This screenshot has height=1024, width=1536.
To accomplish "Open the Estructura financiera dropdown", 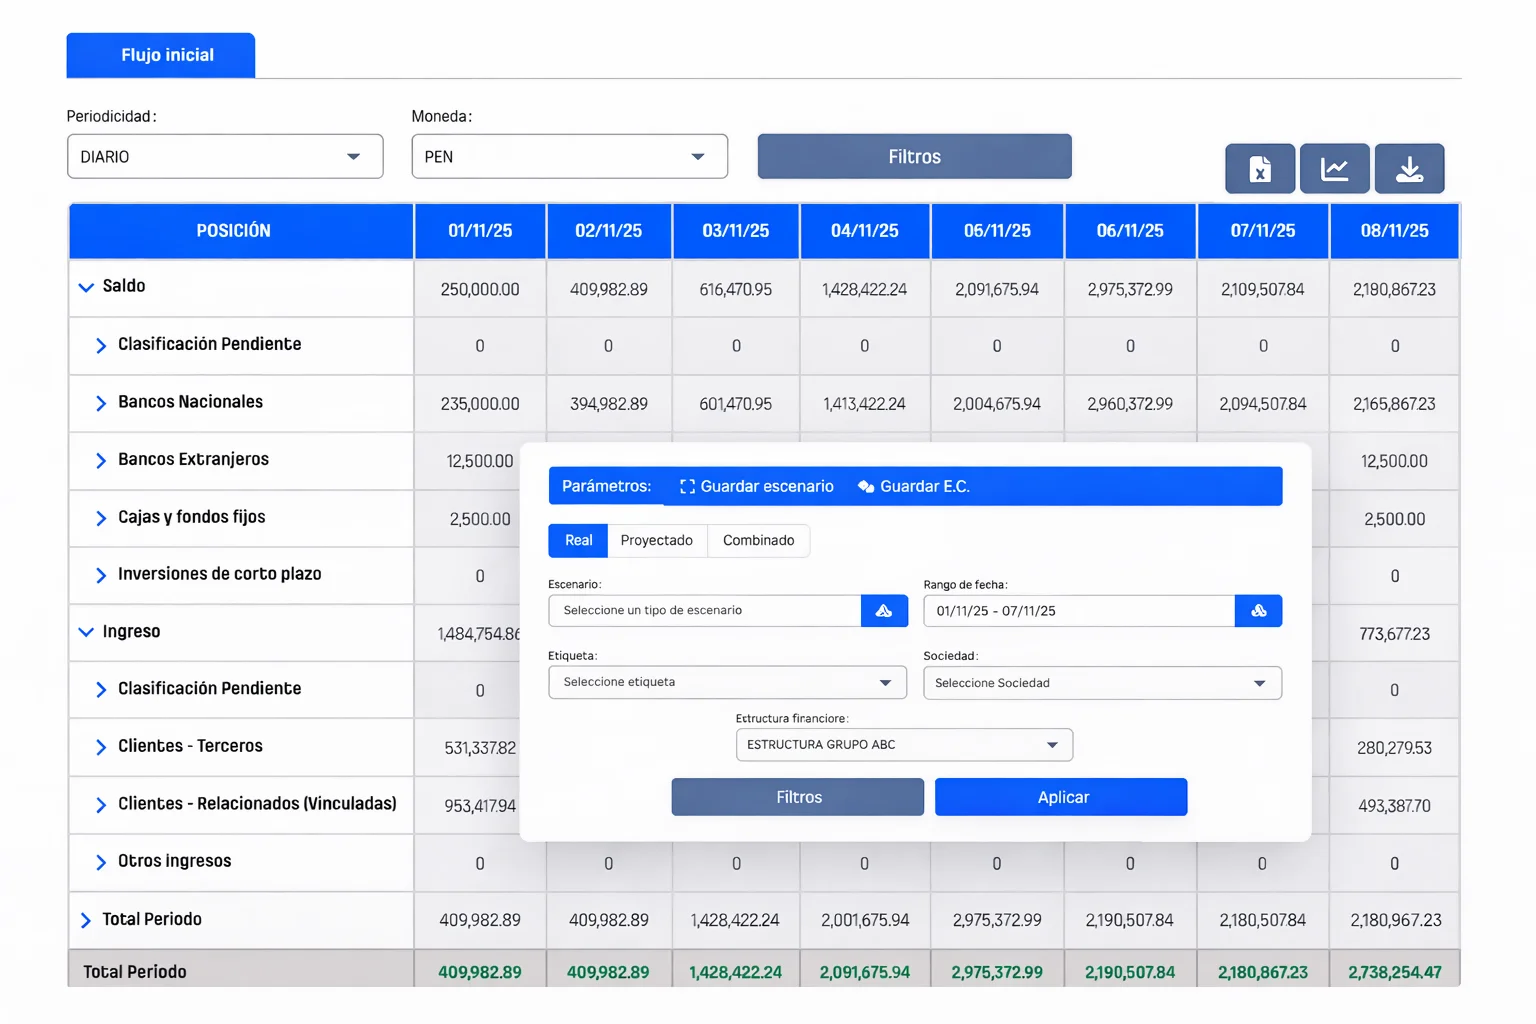I will pyautogui.click(x=904, y=745).
